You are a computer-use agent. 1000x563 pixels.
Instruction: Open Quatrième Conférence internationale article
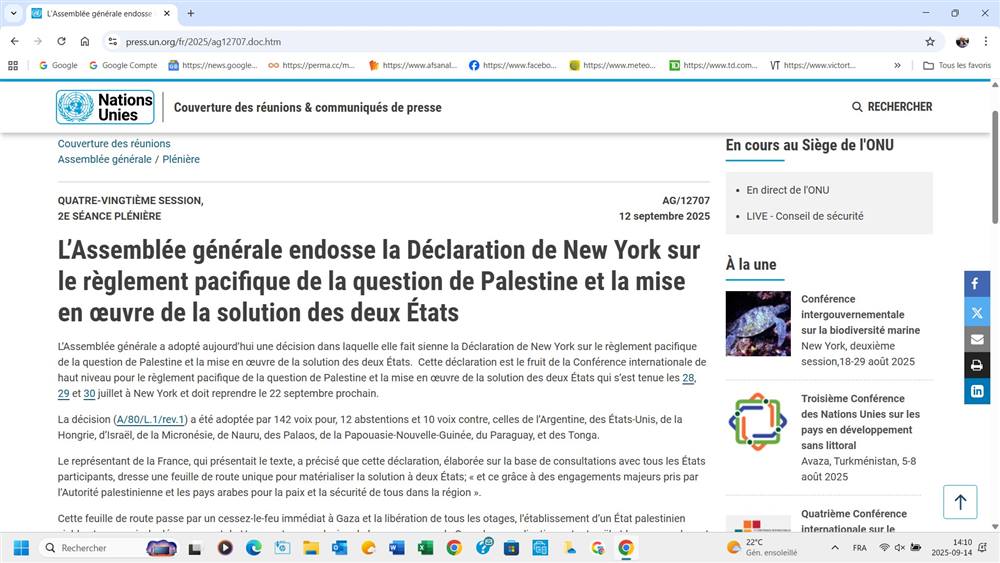[854, 521]
